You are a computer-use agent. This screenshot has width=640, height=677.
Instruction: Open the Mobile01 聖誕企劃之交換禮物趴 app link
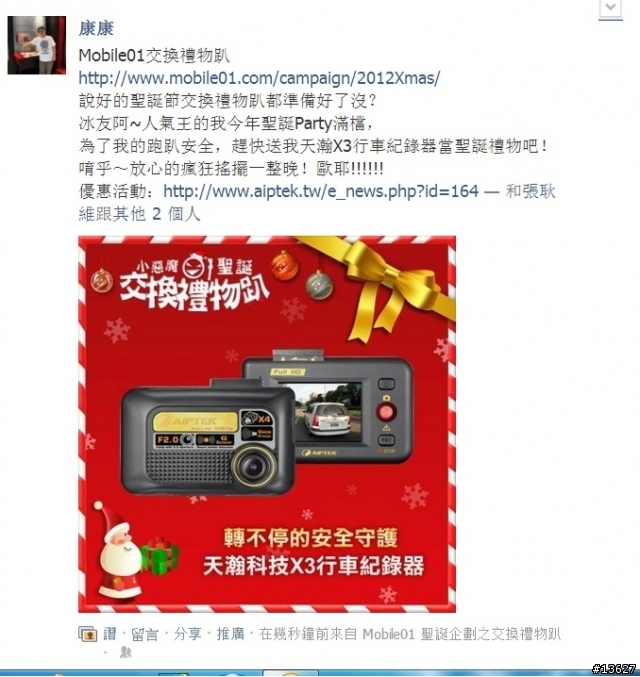[461, 634]
